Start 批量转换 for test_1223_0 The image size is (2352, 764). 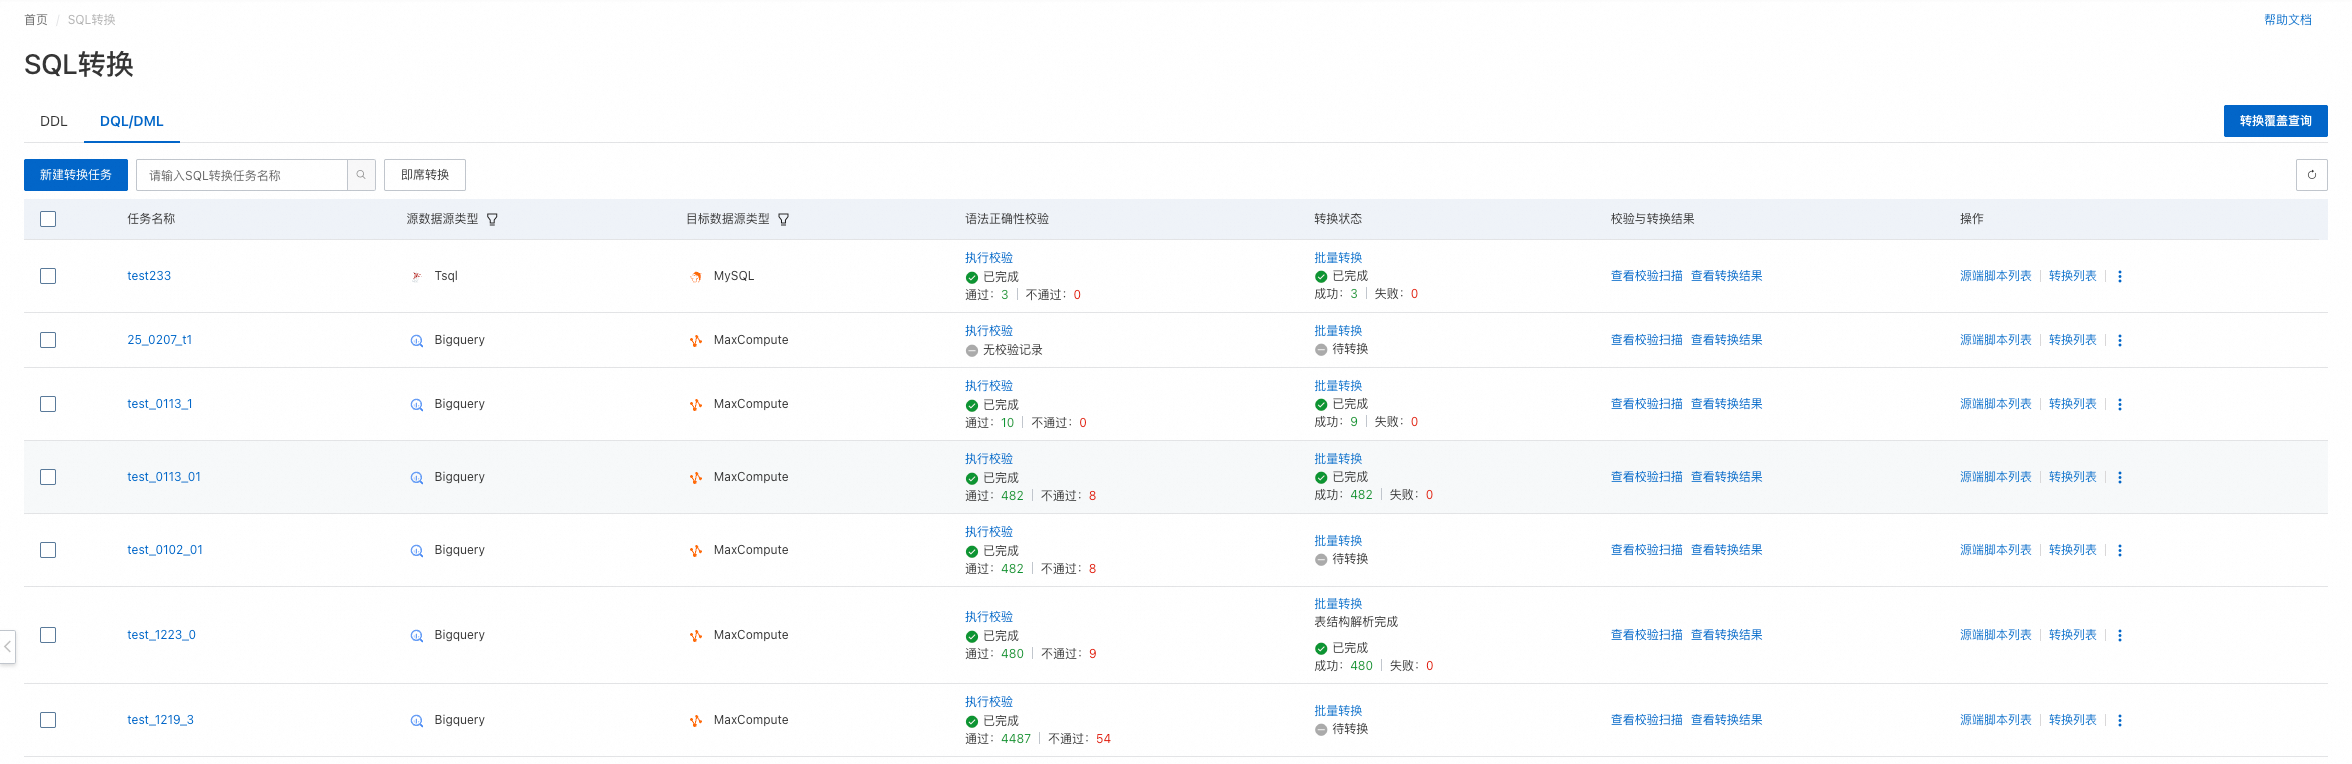[1338, 604]
